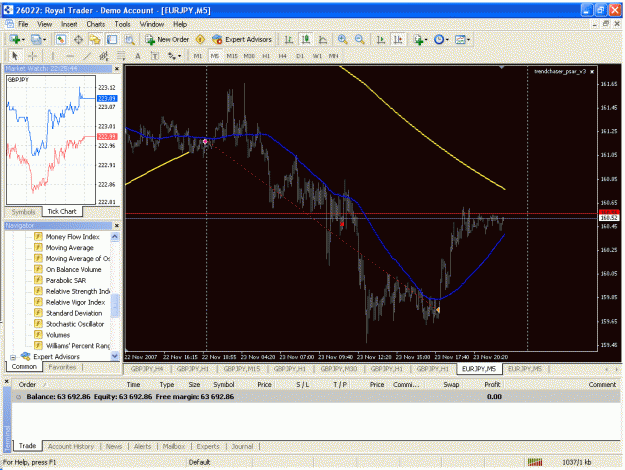The height and width of the screenshot is (470, 625).
Task: Collapse the Expert Advisors tree node
Action: [x=13, y=357]
